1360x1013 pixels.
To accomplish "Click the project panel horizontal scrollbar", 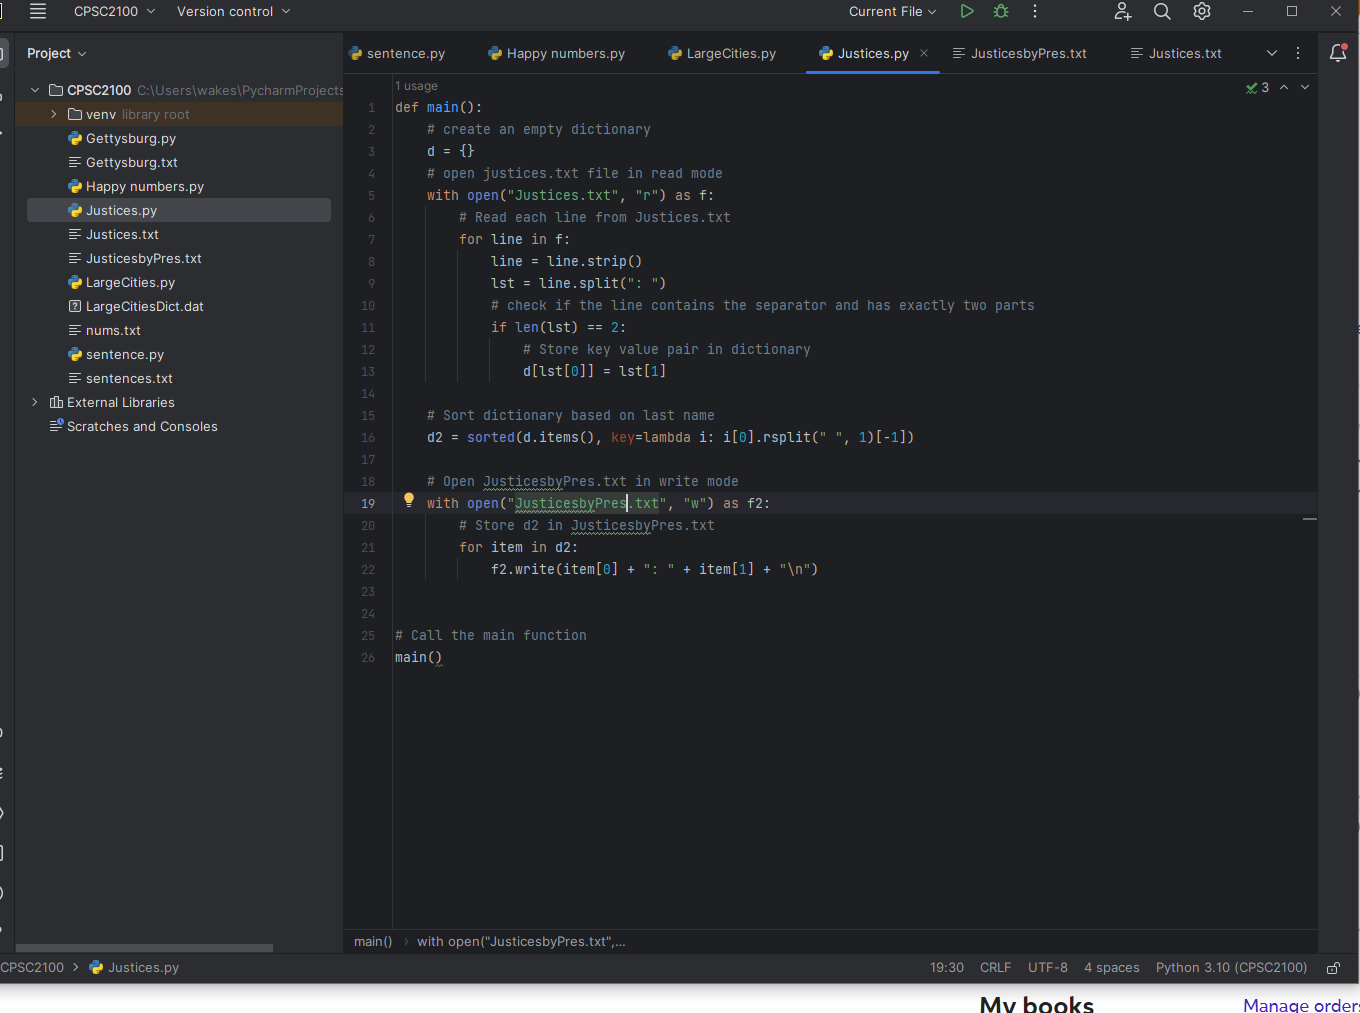I will coord(144,947).
